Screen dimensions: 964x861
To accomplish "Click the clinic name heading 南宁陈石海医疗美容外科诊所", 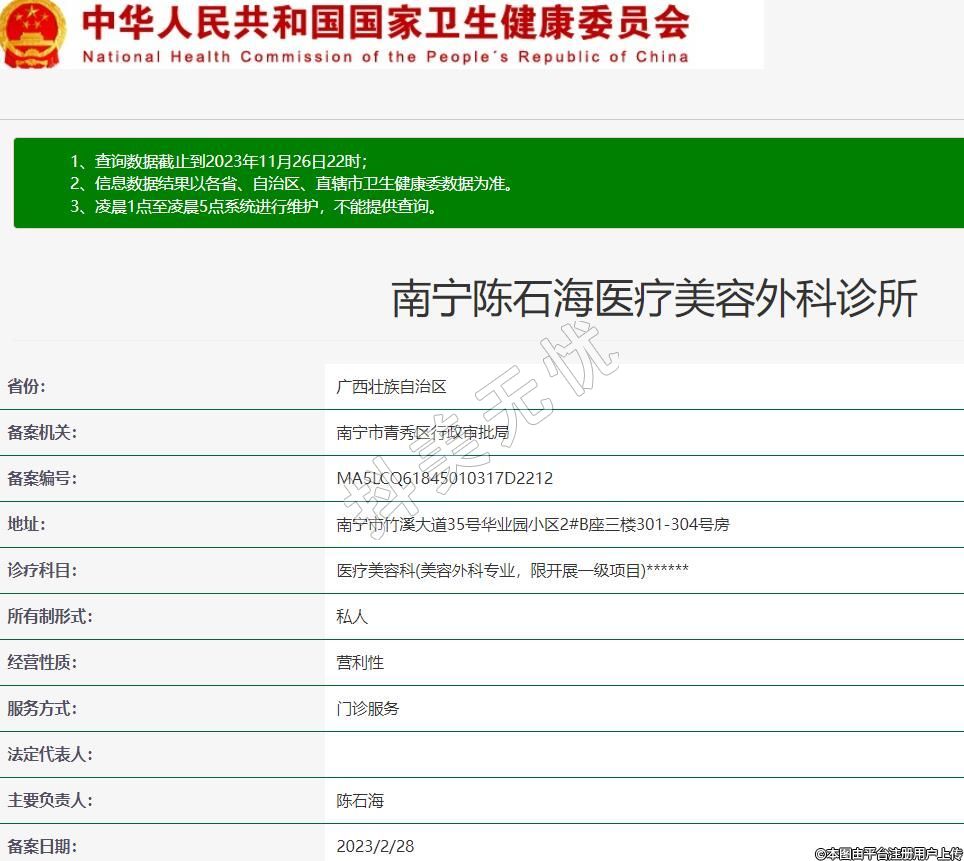I will coord(654,299).
